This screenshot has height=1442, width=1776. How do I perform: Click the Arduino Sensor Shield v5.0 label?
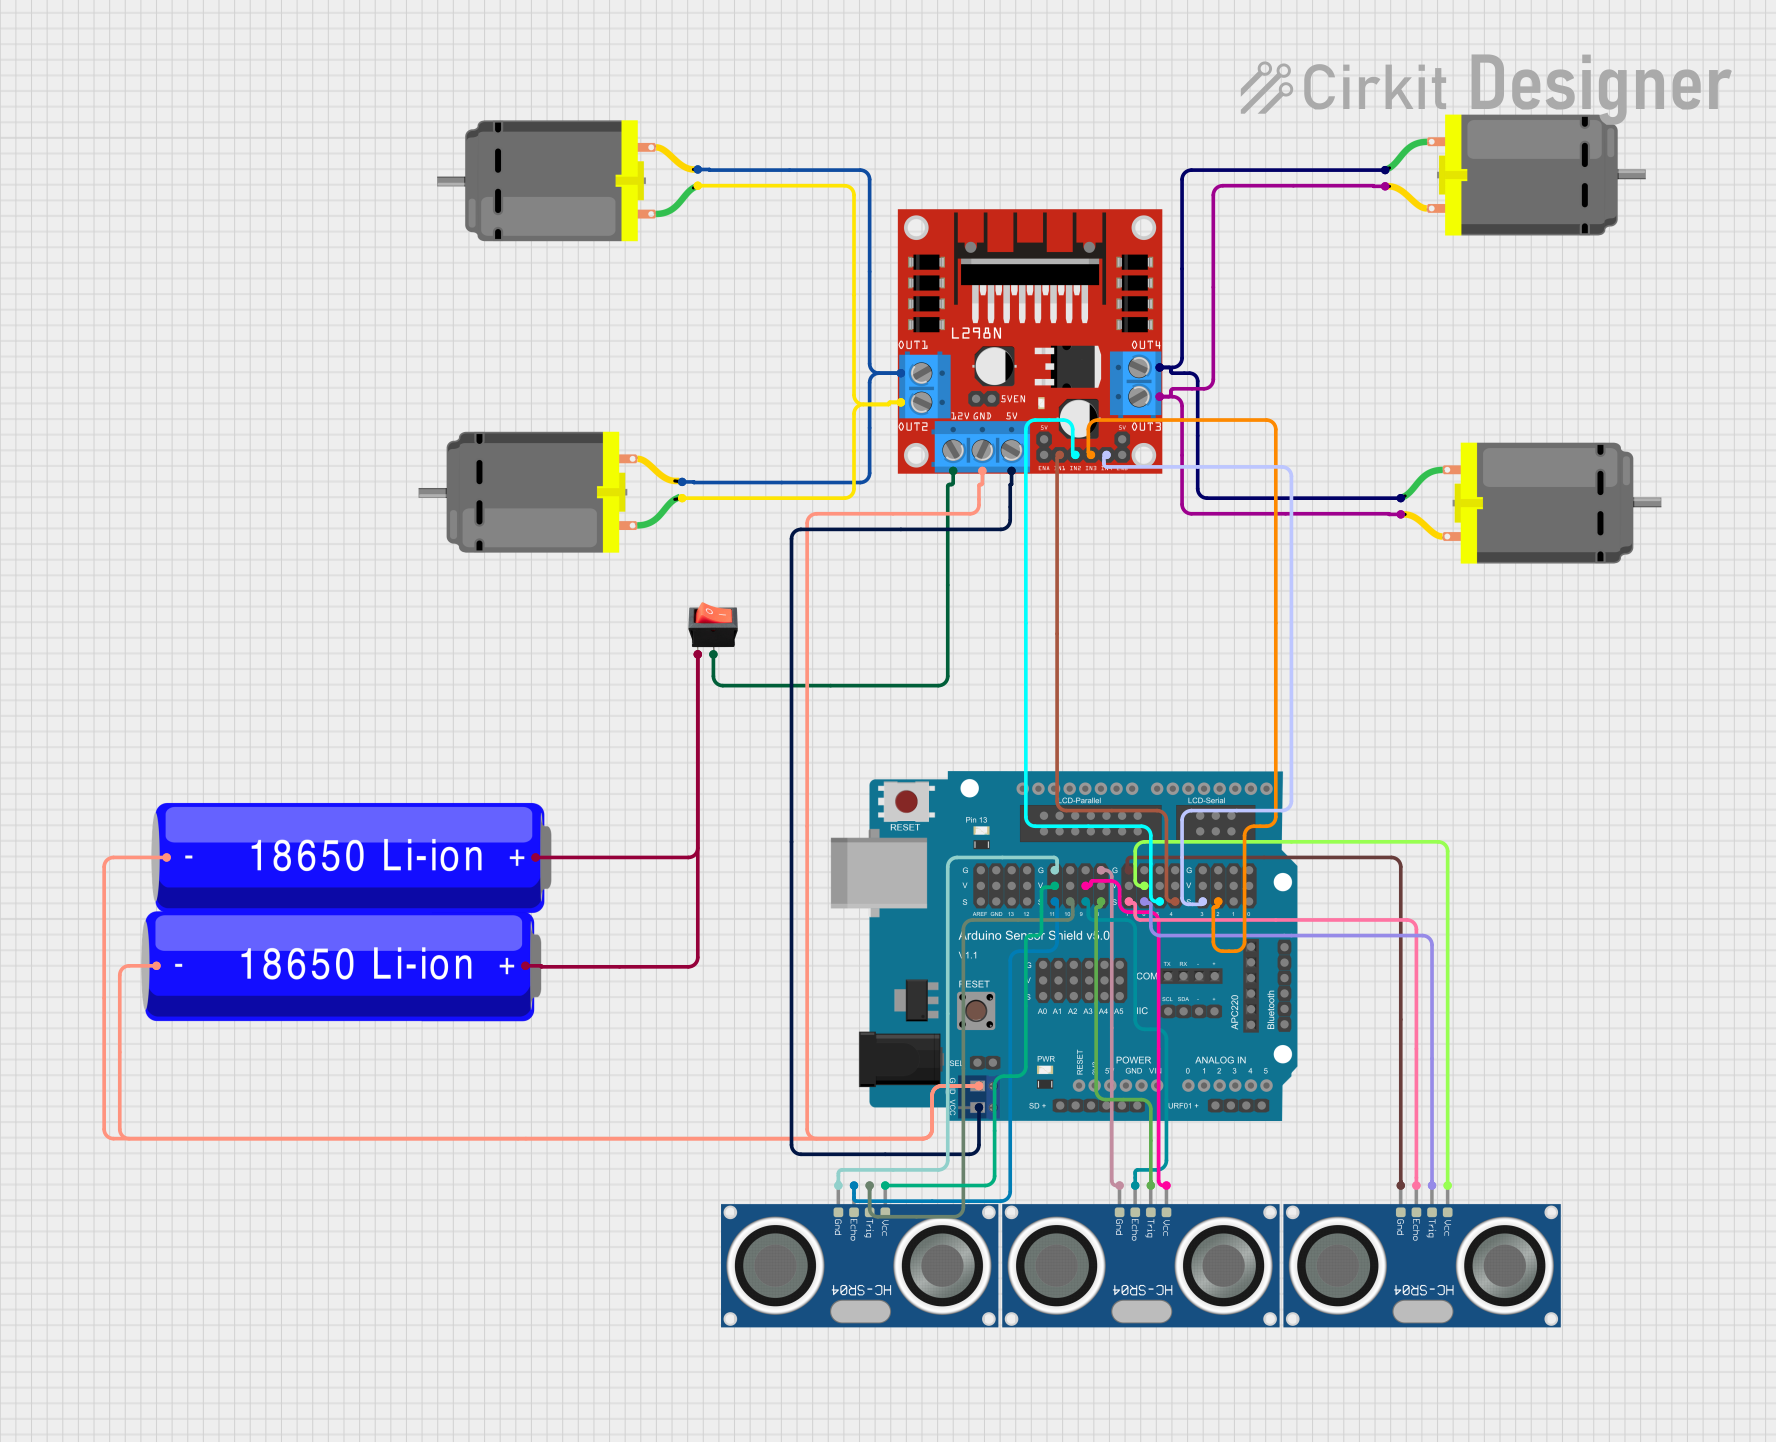pyautogui.click(x=1035, y=936)
